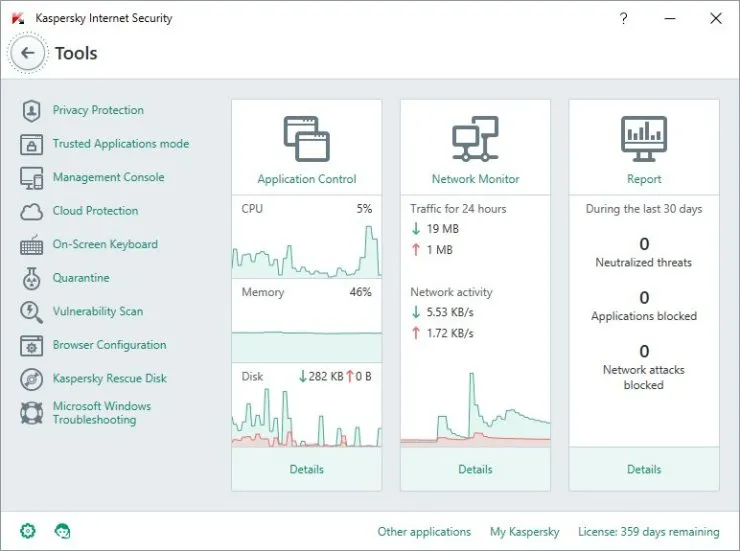
Task: Launch Vulnerability Scan
Action: [x=98, y=311]
